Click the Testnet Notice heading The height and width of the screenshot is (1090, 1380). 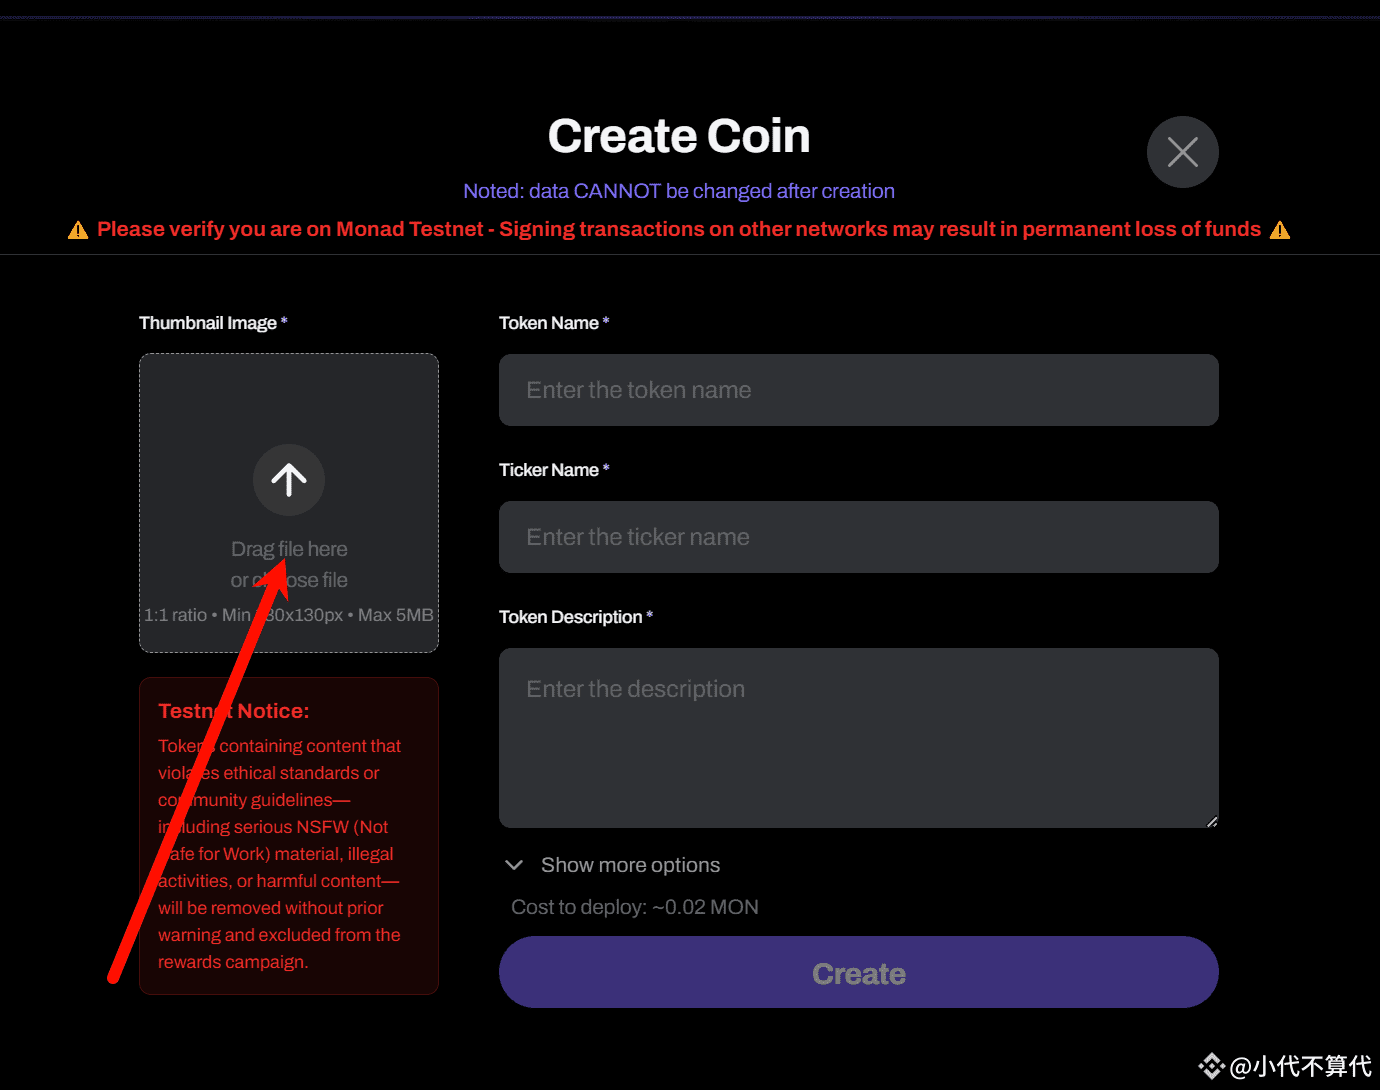point(233,711)
